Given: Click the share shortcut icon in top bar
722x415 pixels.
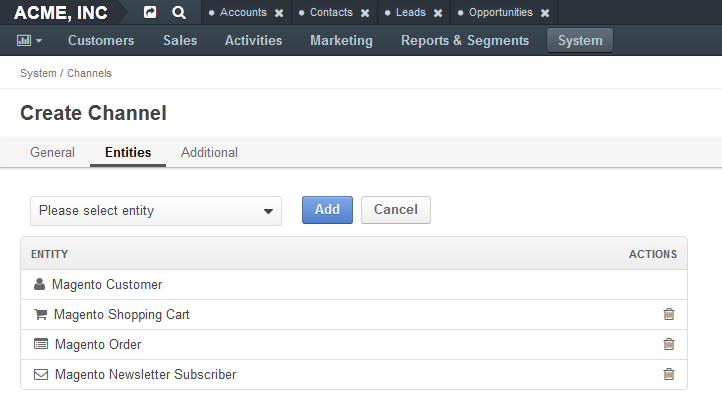Looking at the screenshot, I should (150, 12).
